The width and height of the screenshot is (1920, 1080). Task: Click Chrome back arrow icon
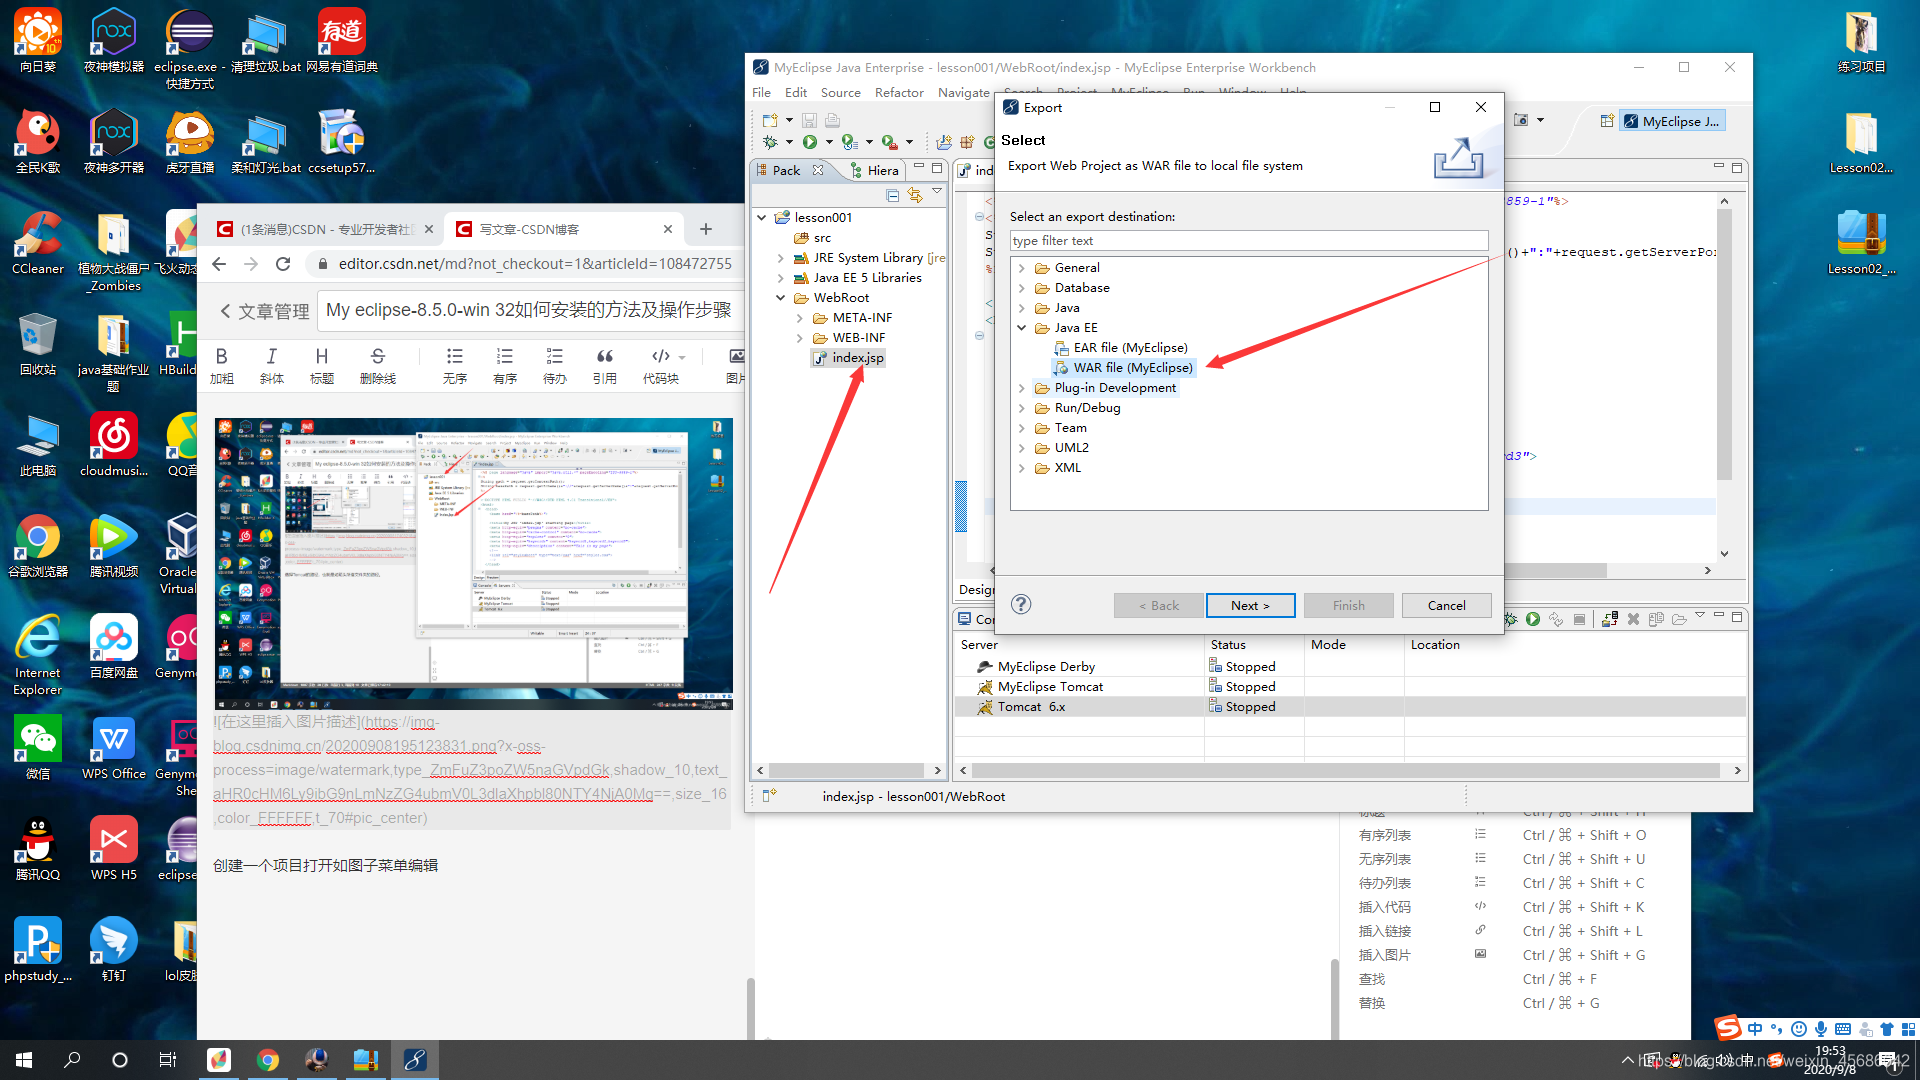pyautogui.click(x=219, y=264)
